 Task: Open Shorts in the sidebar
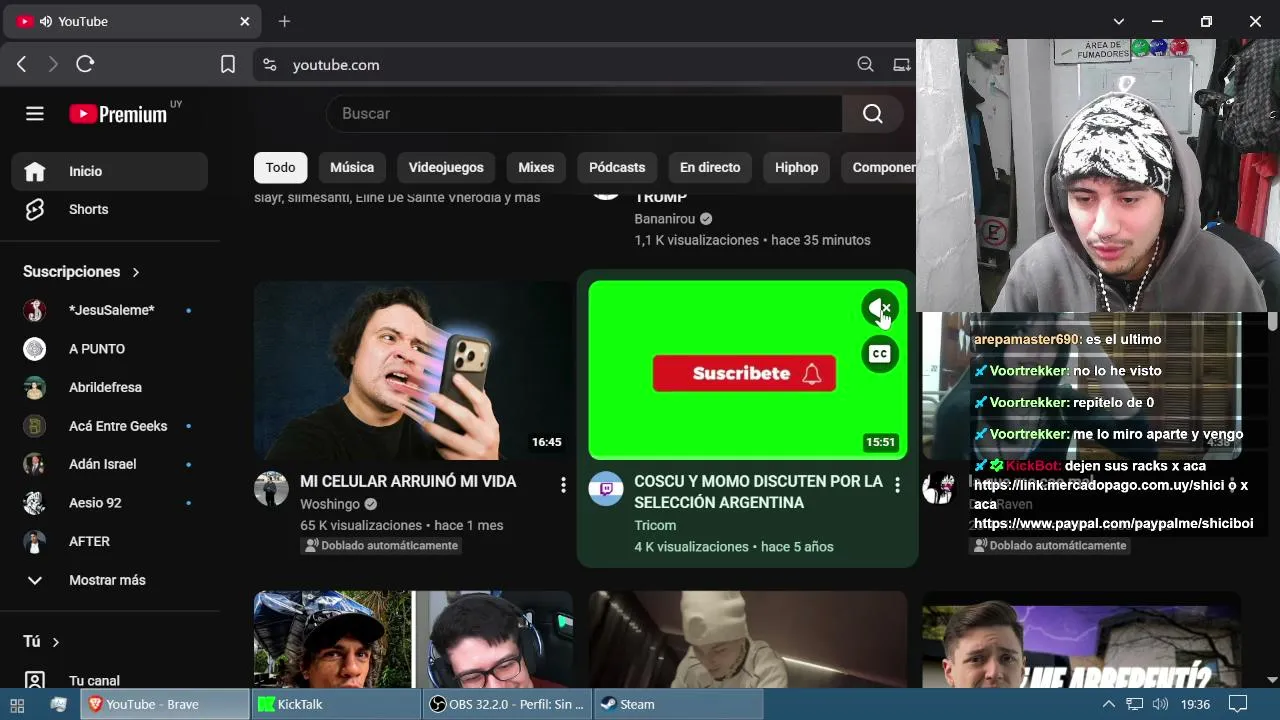110,209
